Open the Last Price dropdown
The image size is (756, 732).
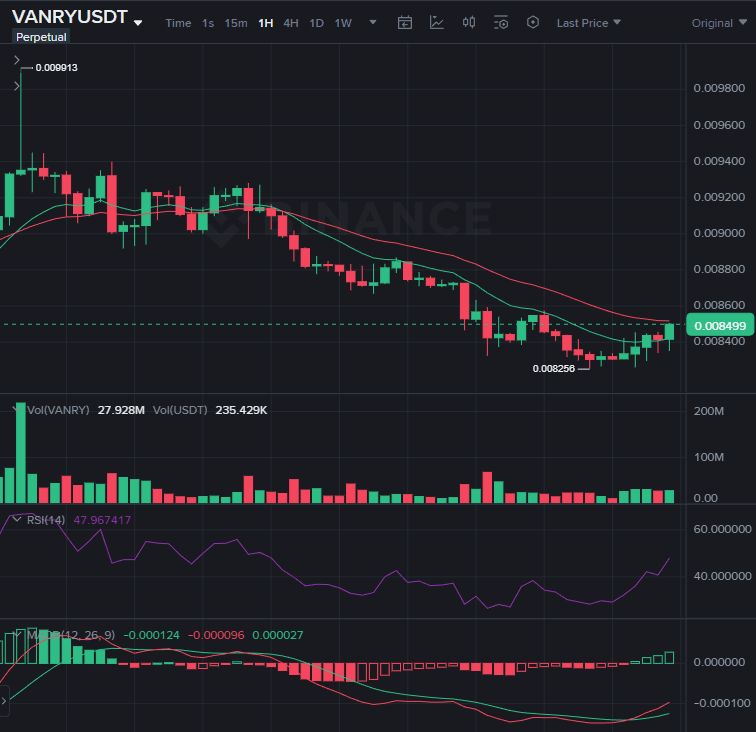(x=589, y=23)
